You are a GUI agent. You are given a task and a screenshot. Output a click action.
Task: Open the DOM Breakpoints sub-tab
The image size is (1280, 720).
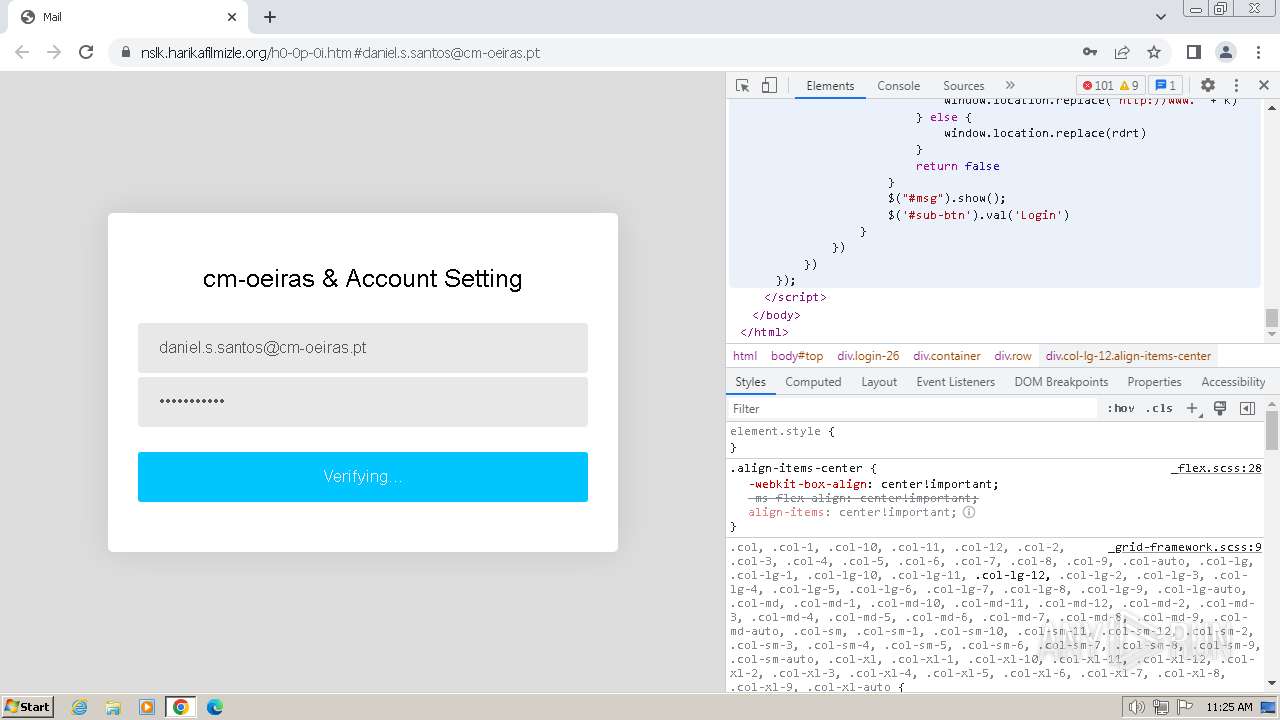pos(1061,382)
